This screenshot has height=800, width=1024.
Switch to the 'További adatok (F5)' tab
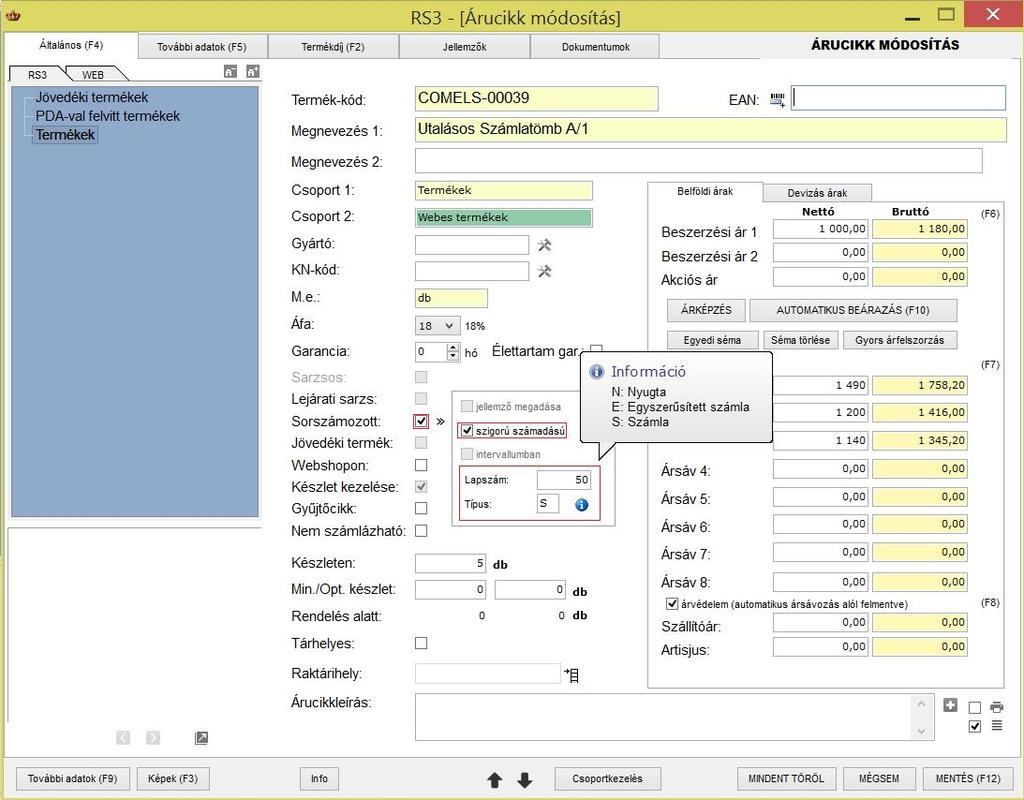202,47
